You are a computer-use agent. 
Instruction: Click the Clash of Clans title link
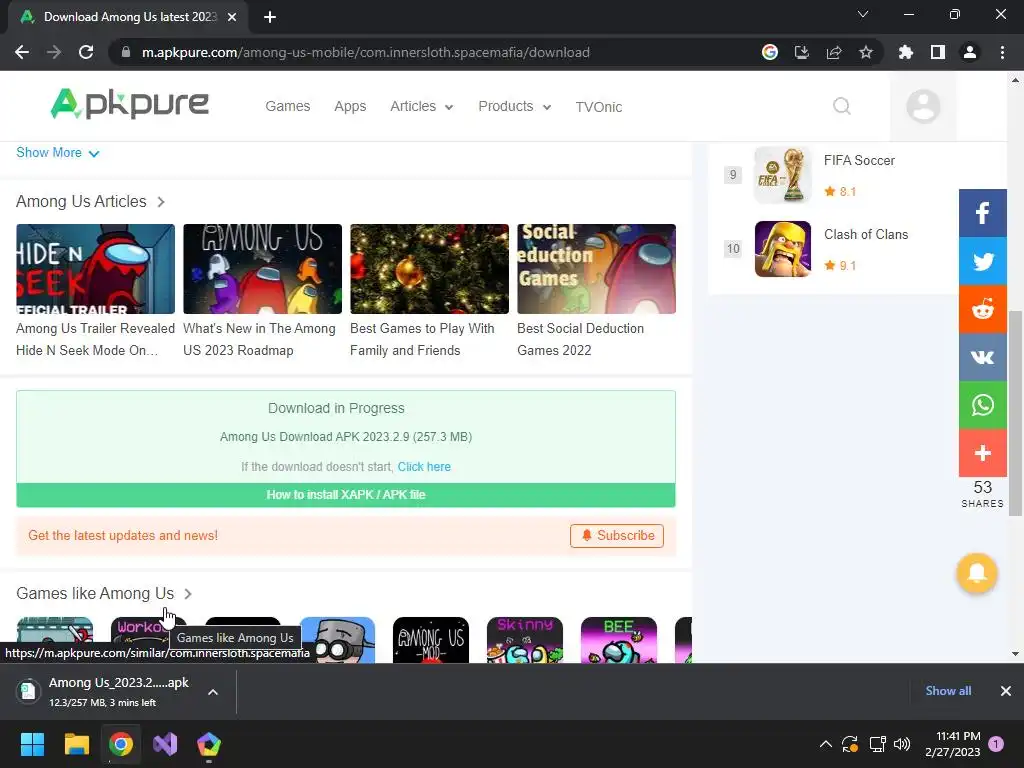click(866, 234)
